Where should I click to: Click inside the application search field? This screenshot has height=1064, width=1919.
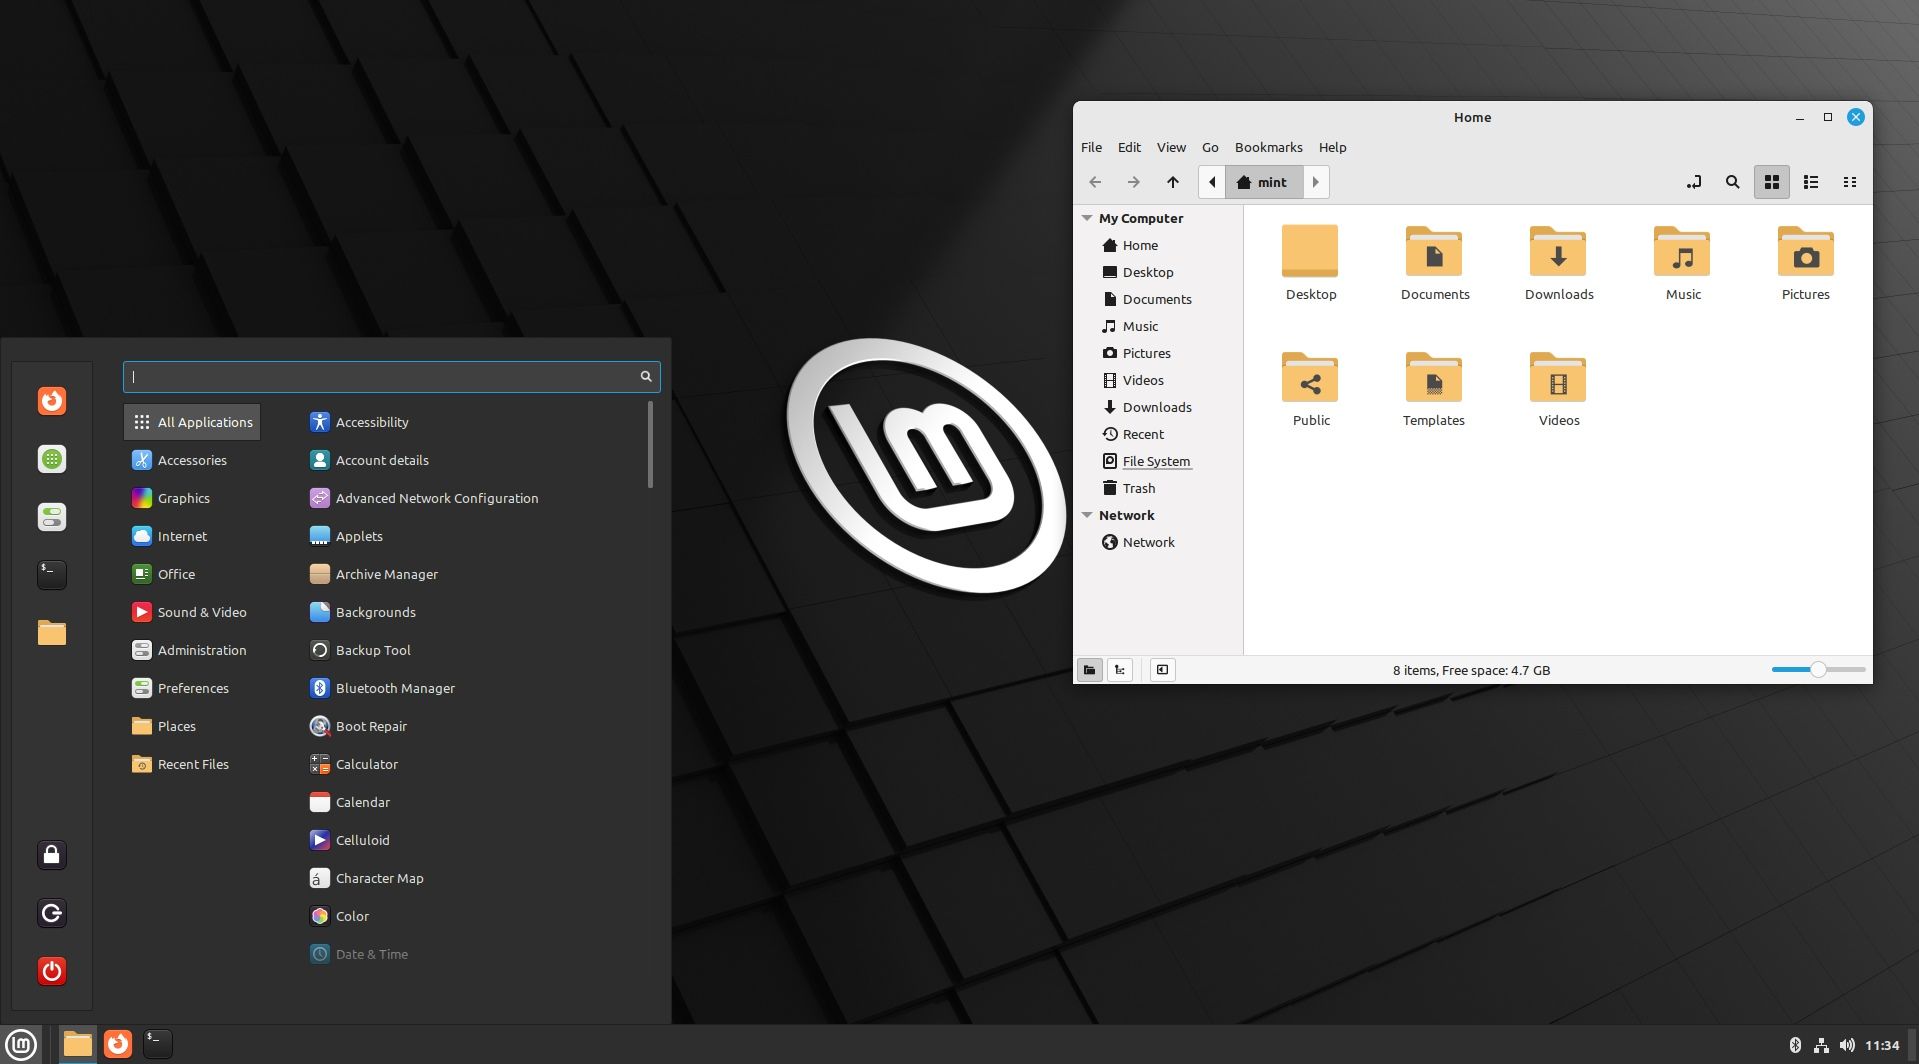tap(390, 376)
